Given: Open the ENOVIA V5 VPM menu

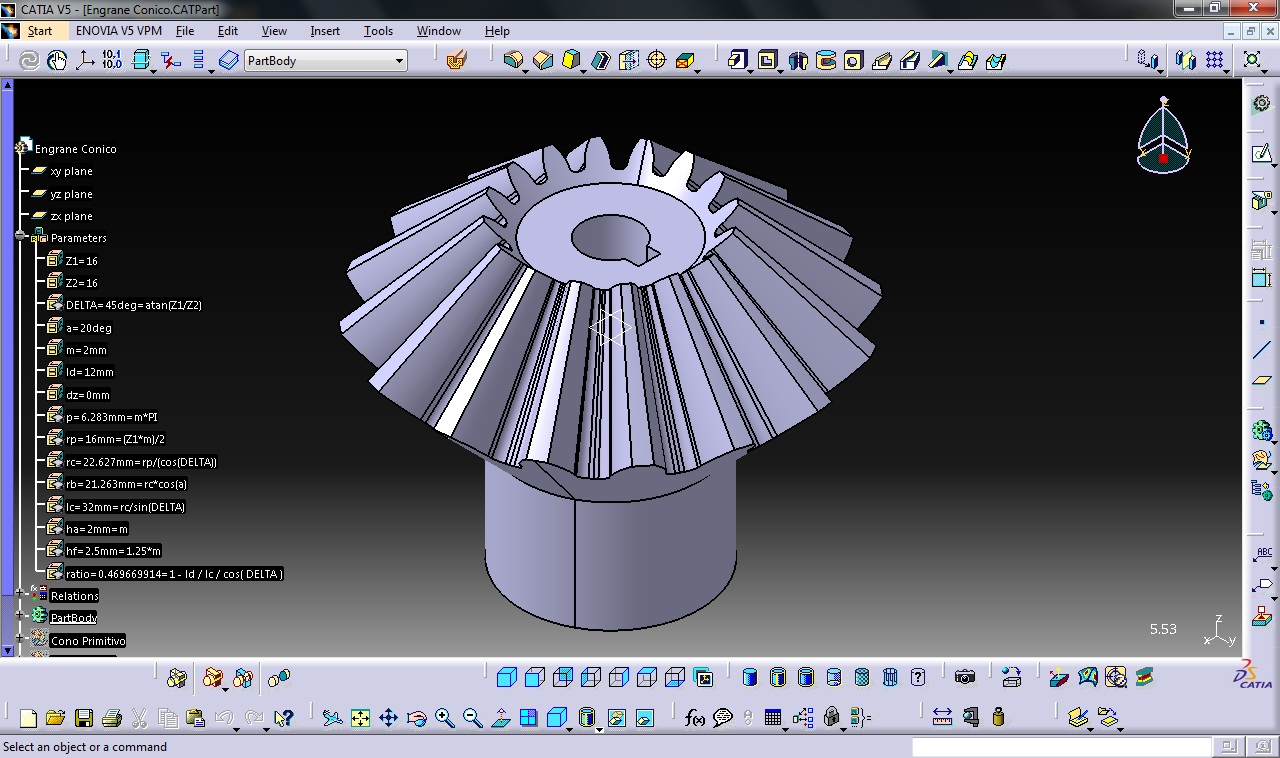Looking at the screenshot, I should (x=119, y=31).
